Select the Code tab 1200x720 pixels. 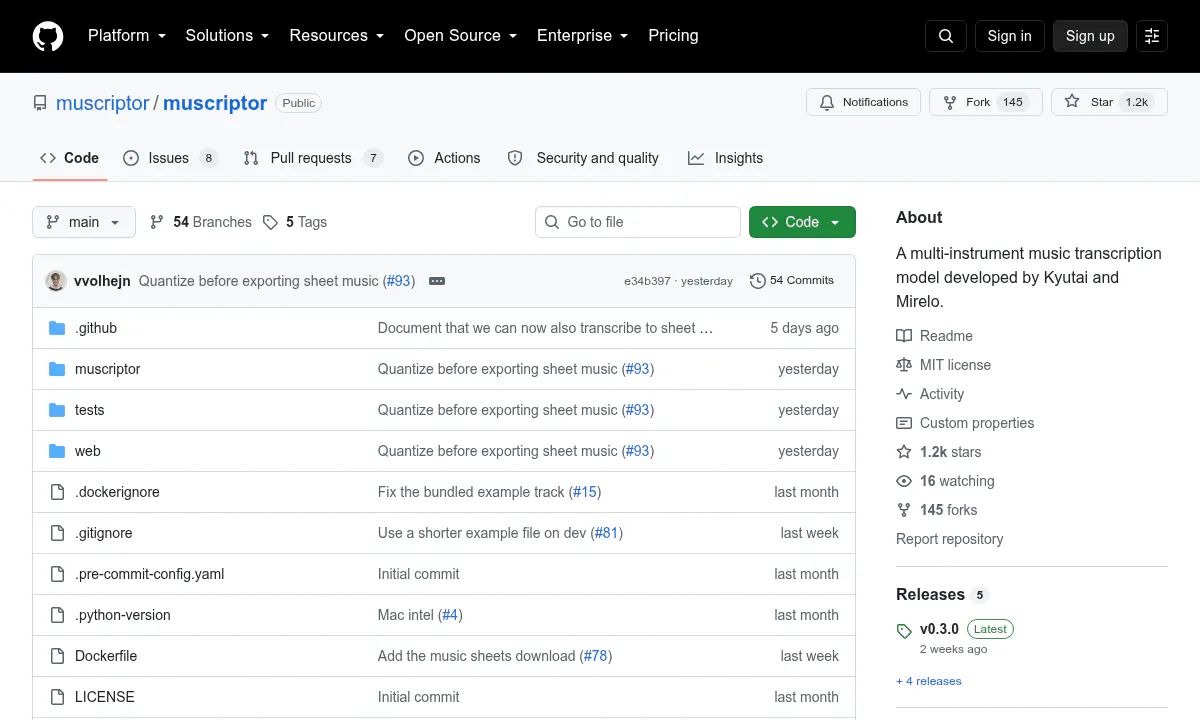70,158
